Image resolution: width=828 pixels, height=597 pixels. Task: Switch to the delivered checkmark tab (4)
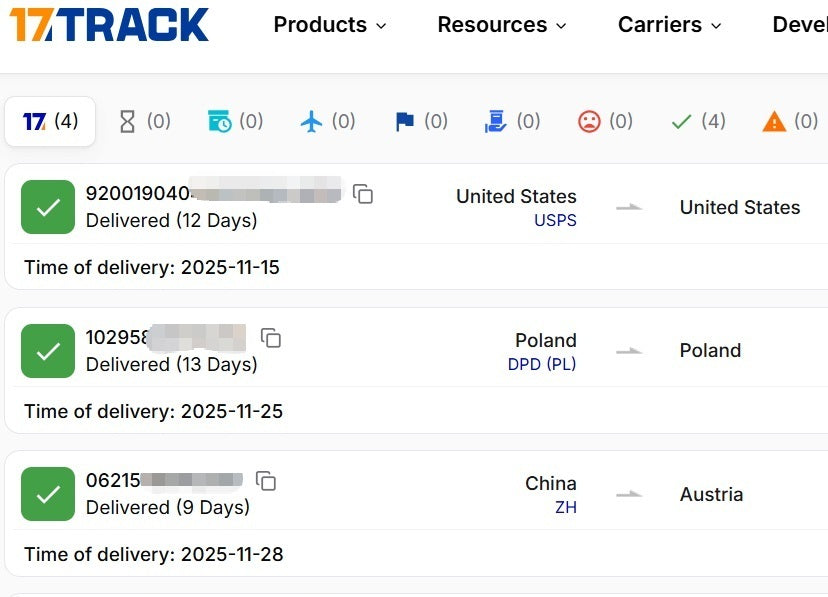pos(698,121)
